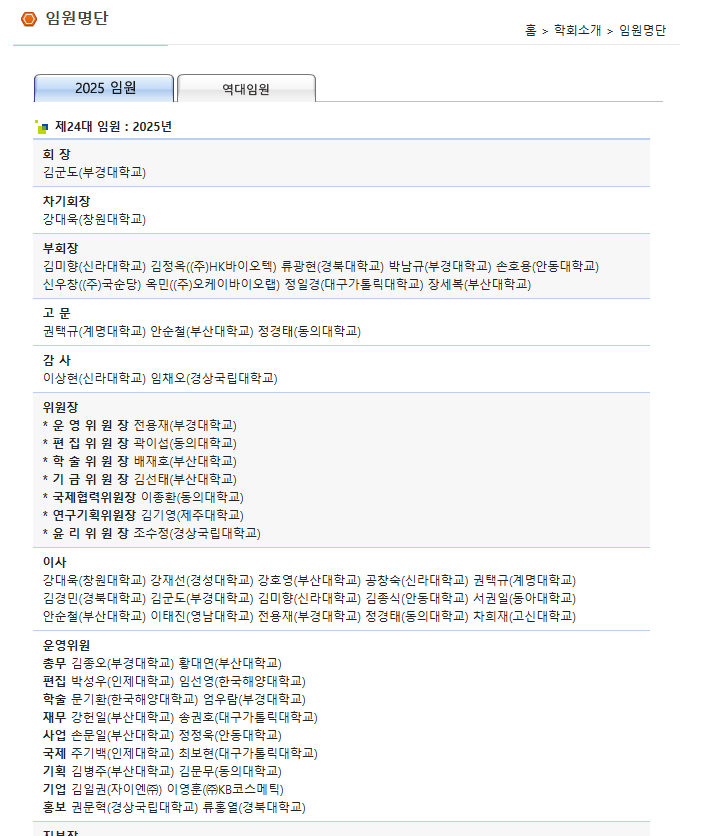Click the 차기회장 section heading
Screen dimensions: 716x836
[66, 201]
